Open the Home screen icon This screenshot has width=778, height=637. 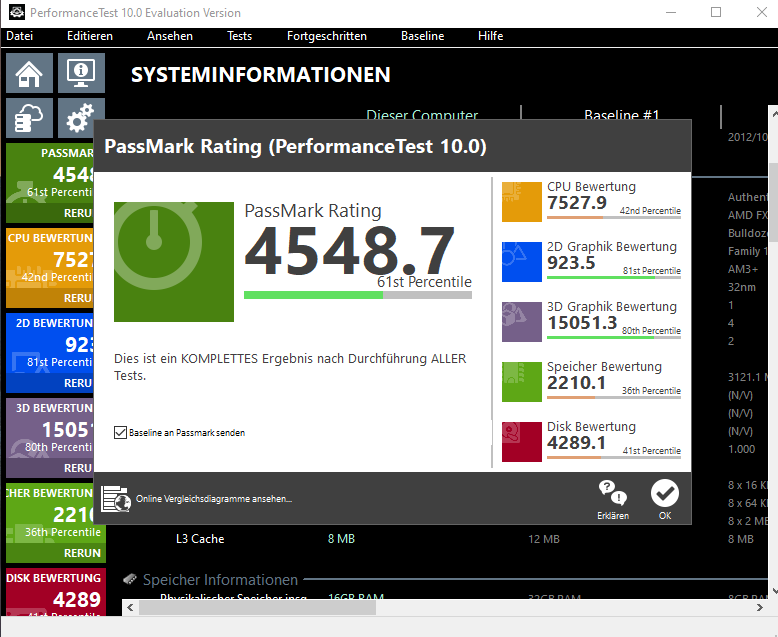point(29,73)
